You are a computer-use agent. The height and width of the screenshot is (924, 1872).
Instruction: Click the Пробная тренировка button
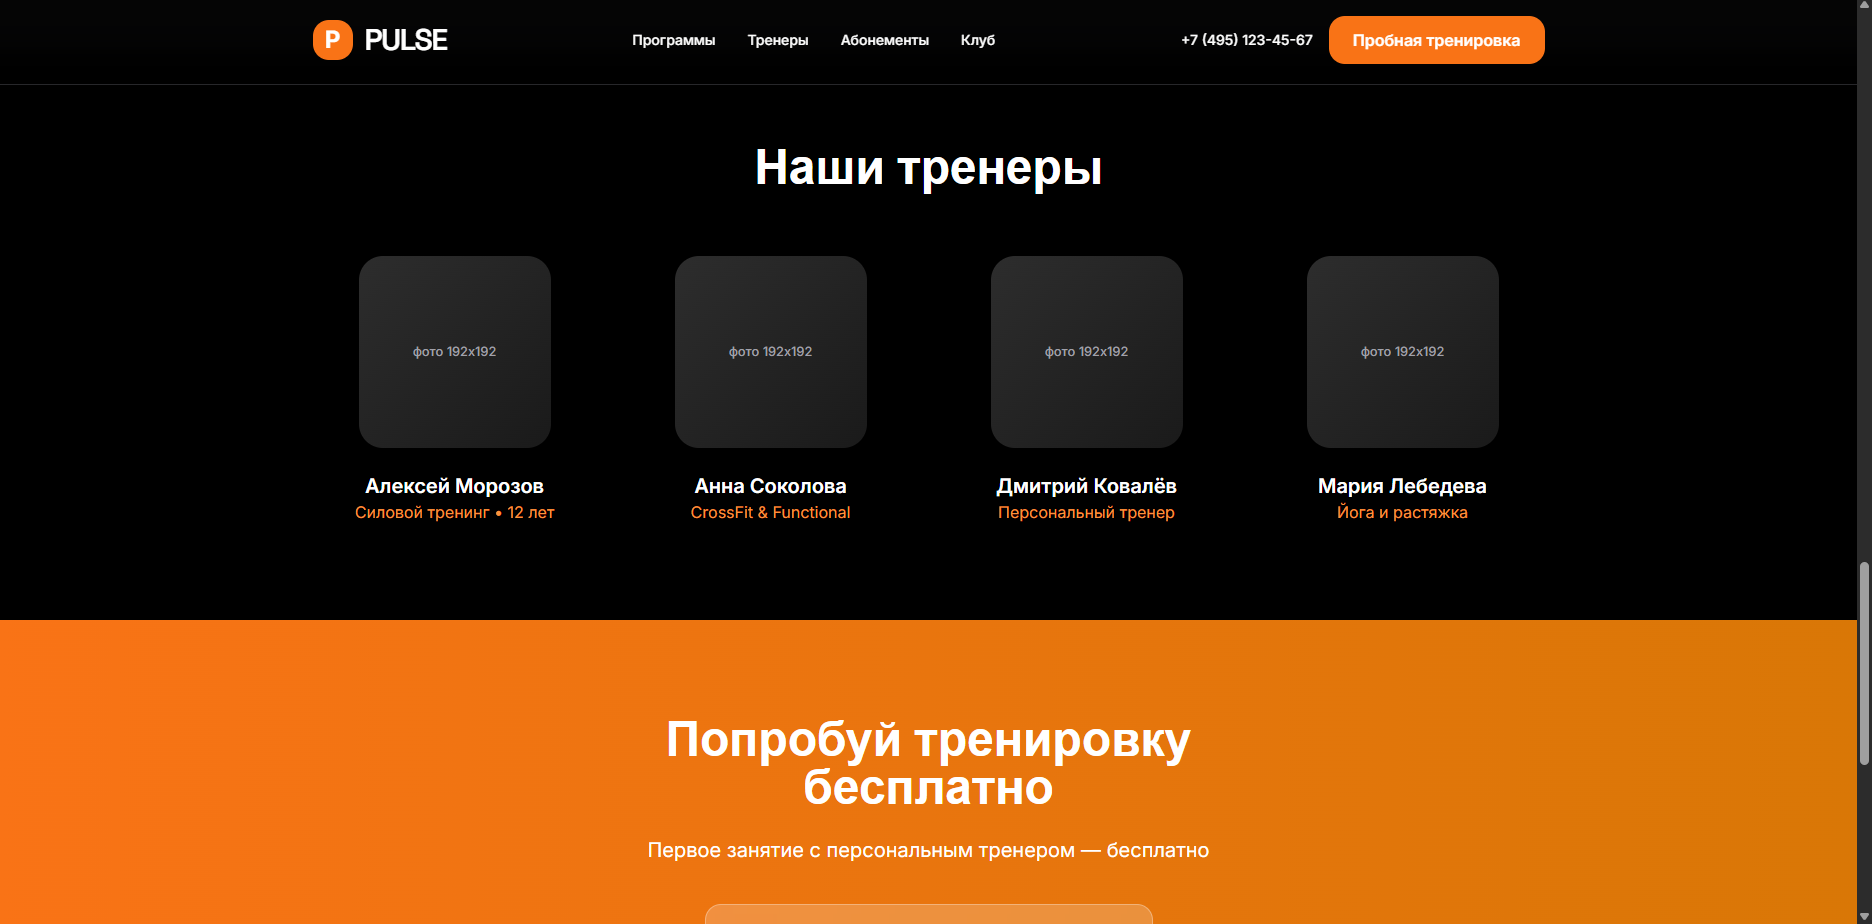click(x=1436, y=40)
